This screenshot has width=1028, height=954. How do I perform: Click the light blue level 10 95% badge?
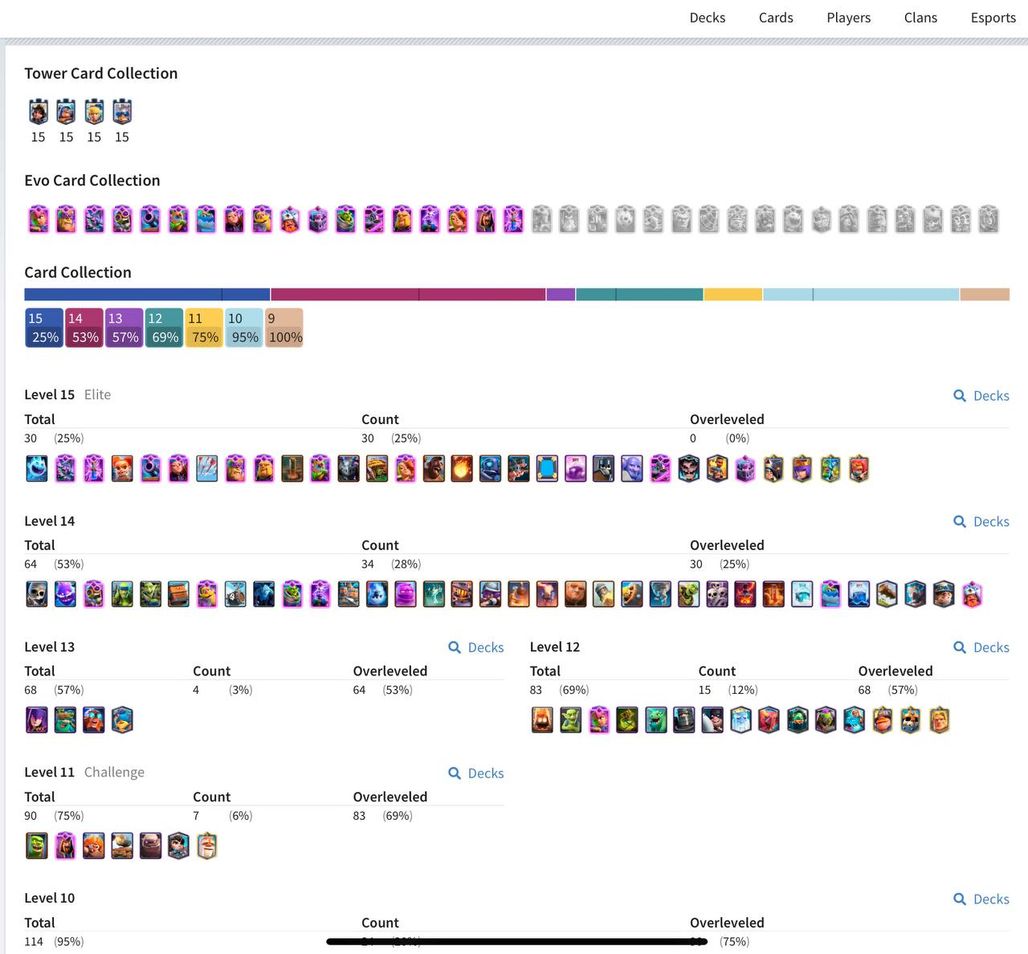(244, 328)
